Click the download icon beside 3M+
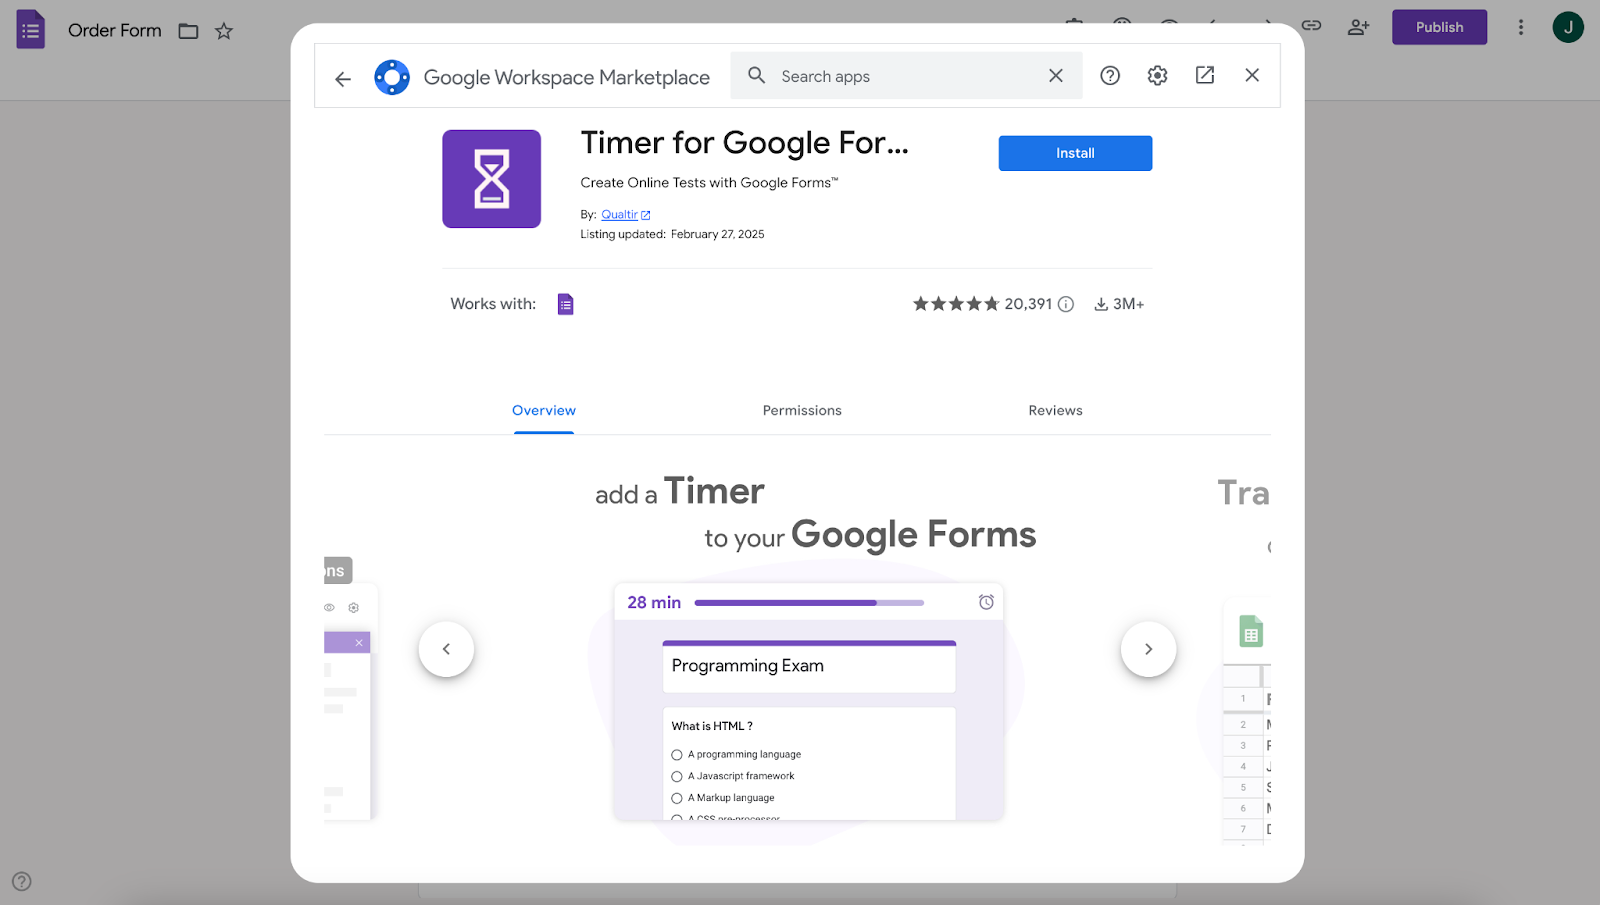This screenshot has width=1600, height=905. pos(1101,304)
